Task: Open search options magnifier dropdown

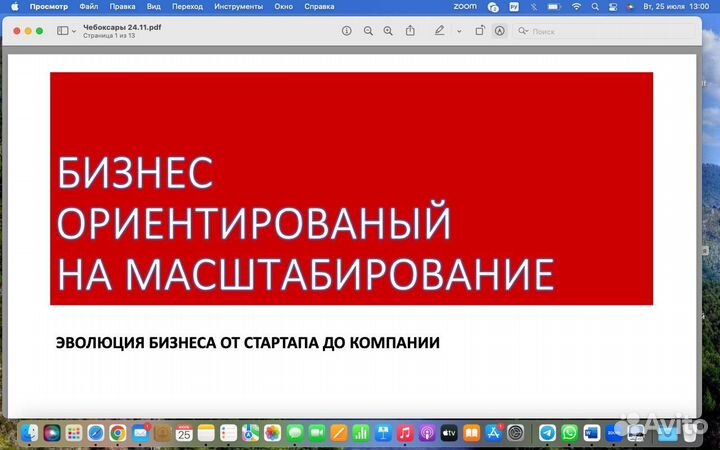Action: 523,31
